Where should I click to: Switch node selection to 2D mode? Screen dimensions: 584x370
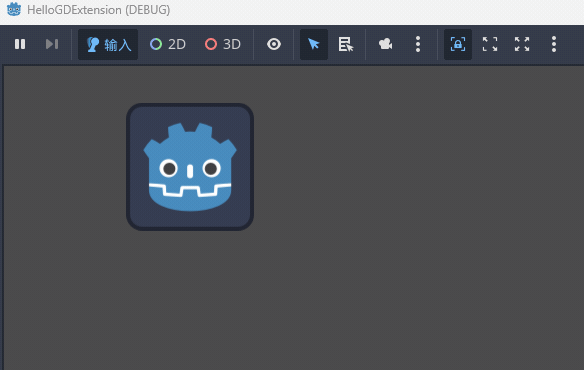(x=168, y=44)
